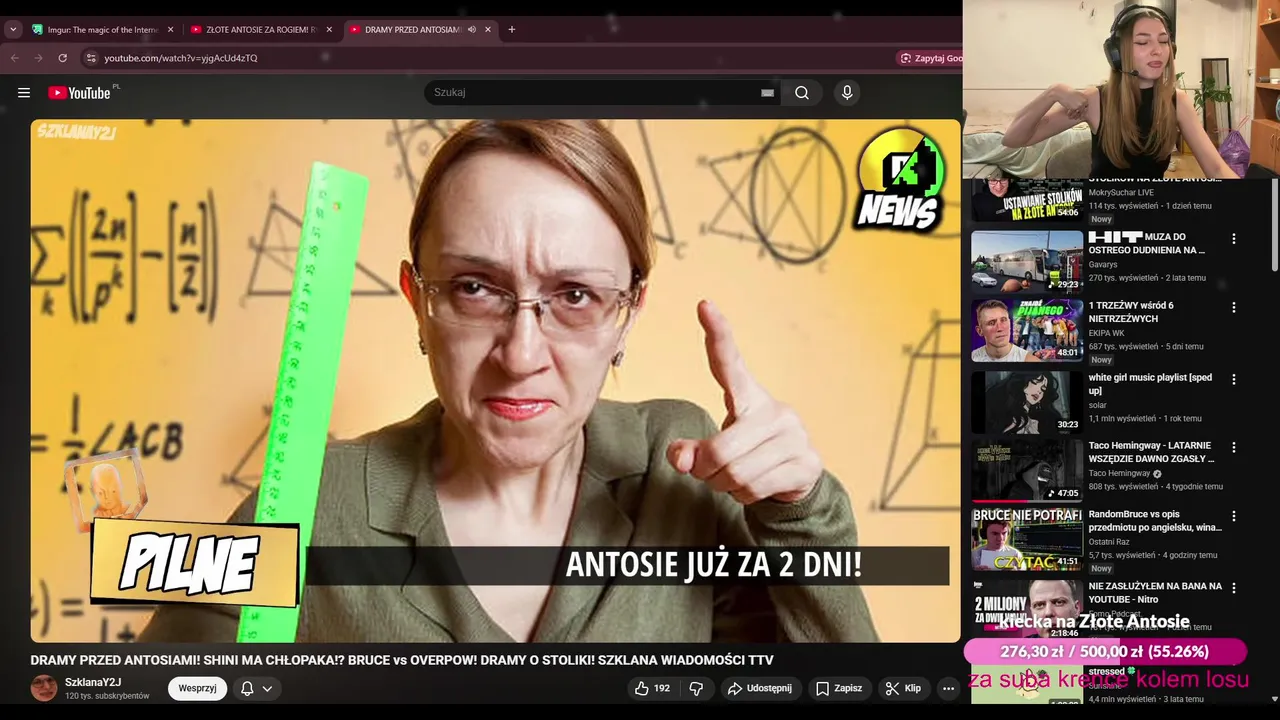Open options menu for HIT MUZA video
This screenshot has width=1280, height=720.
(1233, 239)
